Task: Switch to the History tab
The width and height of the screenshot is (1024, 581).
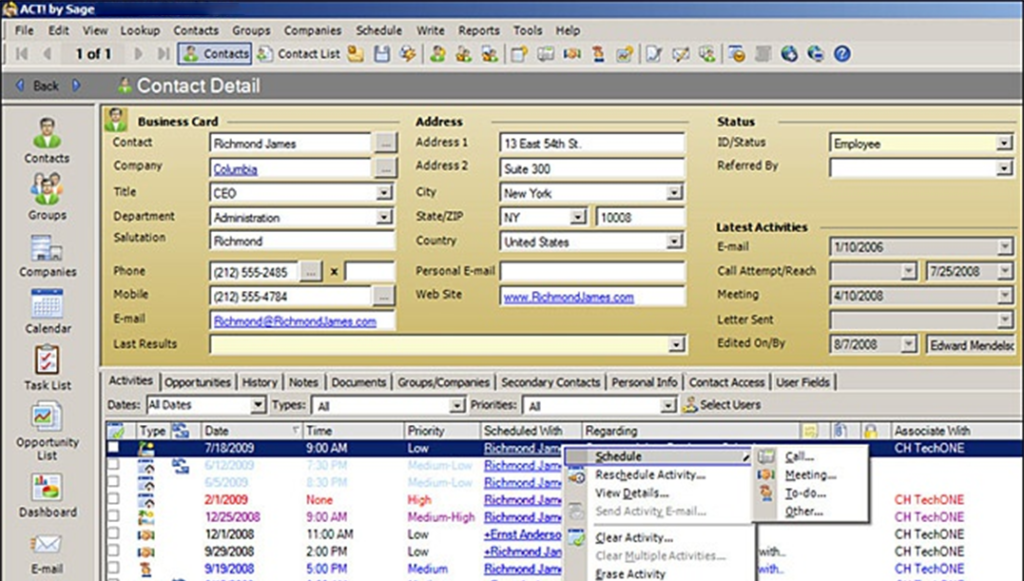Action: (x=259, y=382)
